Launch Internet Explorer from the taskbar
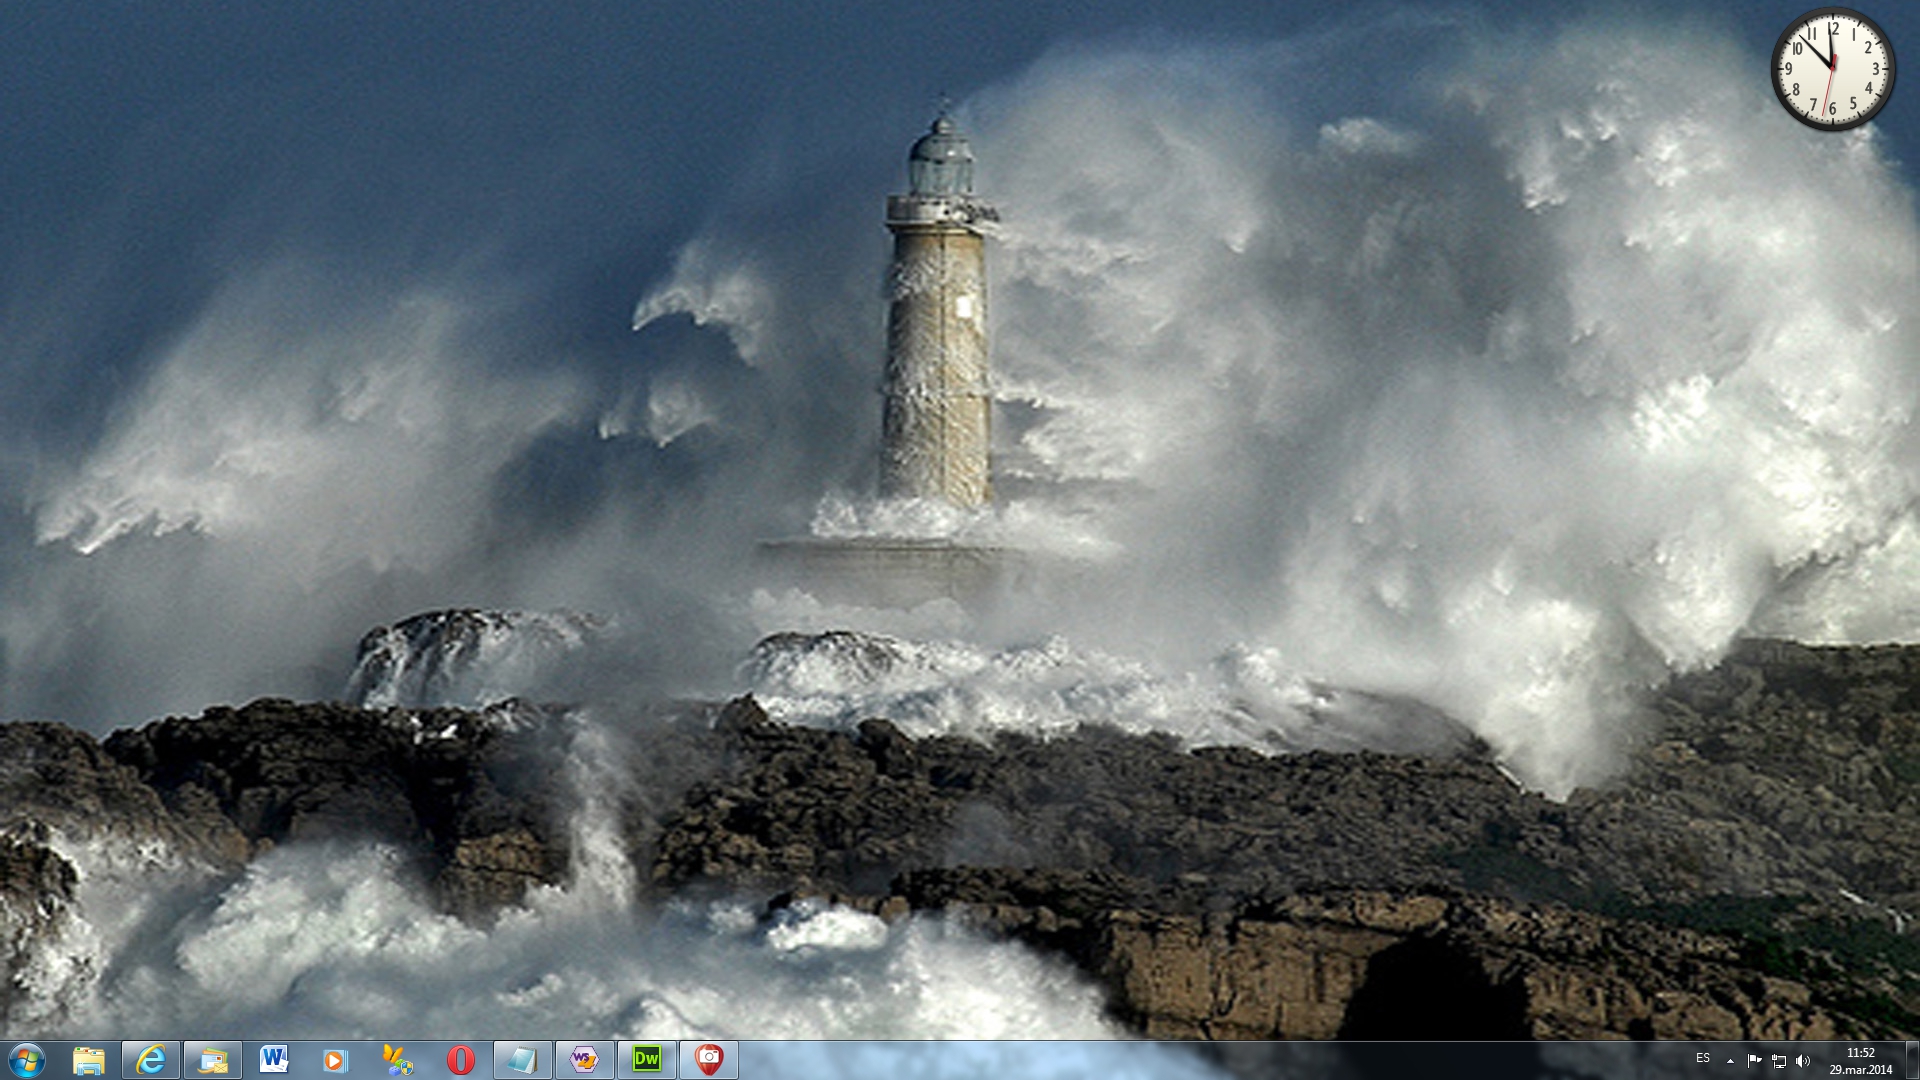This screenshot has width=1920, height=1080. pyautogui.click(x=151, y=1060)
